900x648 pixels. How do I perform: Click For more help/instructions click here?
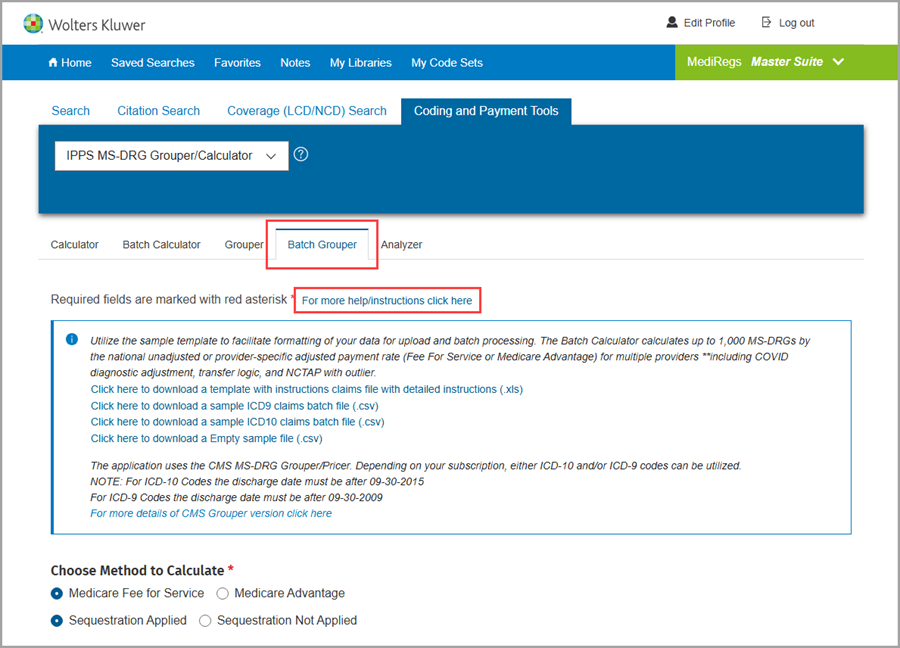[x=387, y=301]
